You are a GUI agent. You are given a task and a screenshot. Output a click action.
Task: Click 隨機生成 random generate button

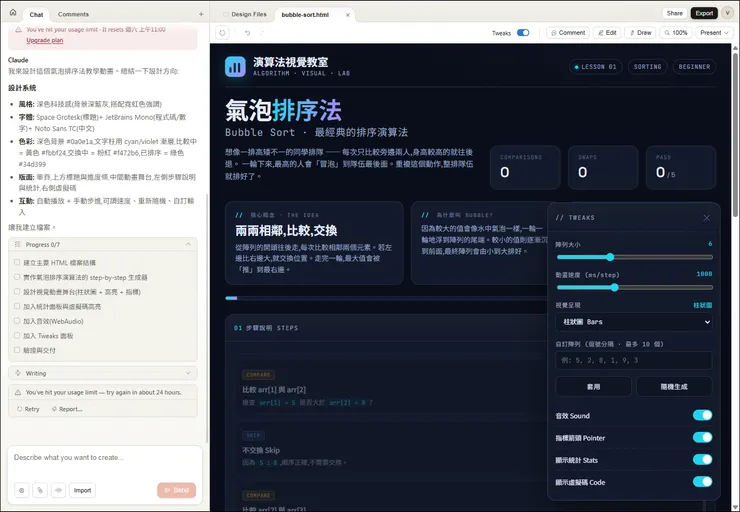click(674, 386)
